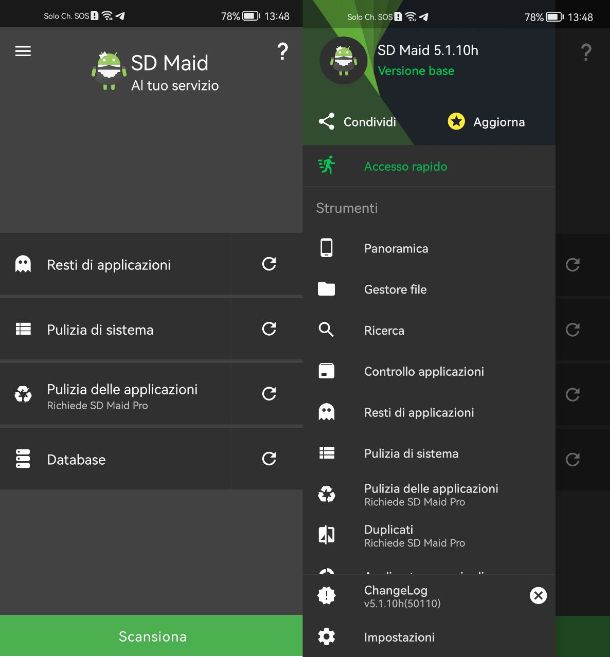Screen dimensions: 610x657
Task: Open Pulizia di sistema in left screen
Action: 114,329
